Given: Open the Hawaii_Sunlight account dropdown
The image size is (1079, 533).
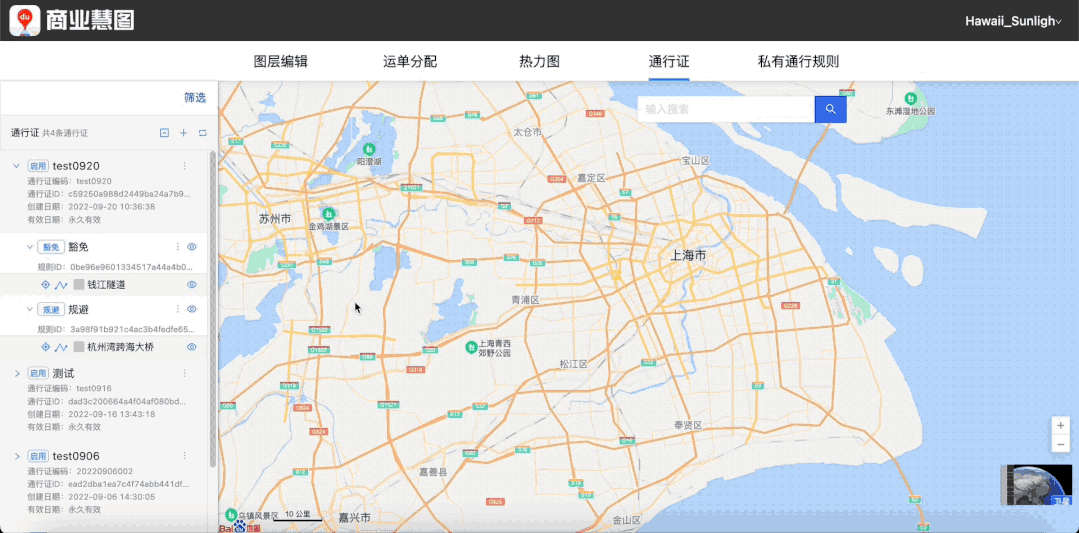Looking at the screenshot, I should [x=1012, y=21].
